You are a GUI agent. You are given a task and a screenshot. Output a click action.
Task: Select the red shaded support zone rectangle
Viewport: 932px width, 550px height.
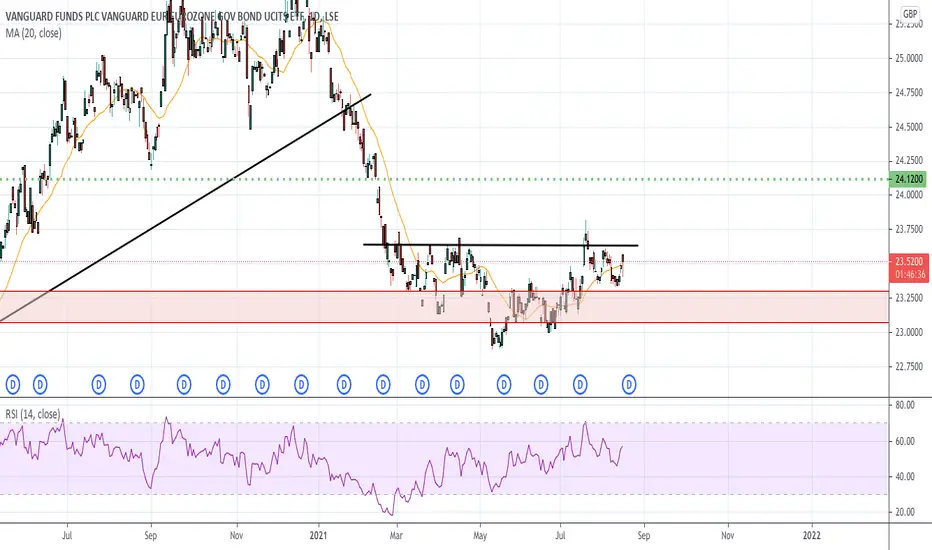(445, 307)
